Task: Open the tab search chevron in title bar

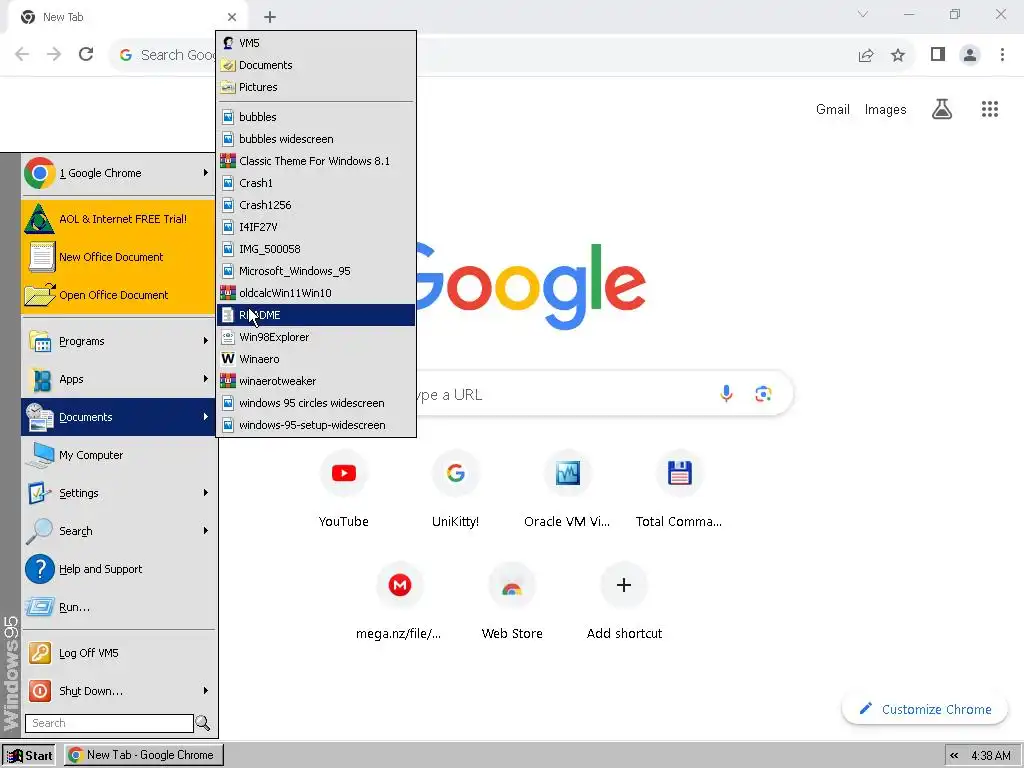Action: click(x=863, y=14)
